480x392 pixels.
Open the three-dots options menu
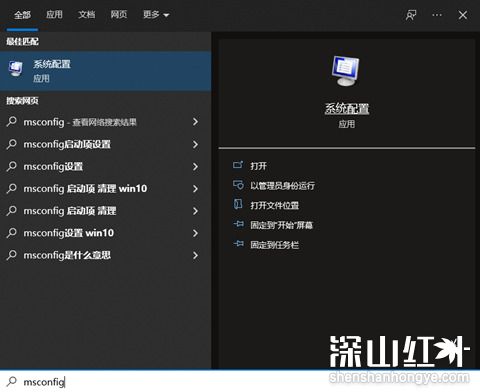(437, 15)
